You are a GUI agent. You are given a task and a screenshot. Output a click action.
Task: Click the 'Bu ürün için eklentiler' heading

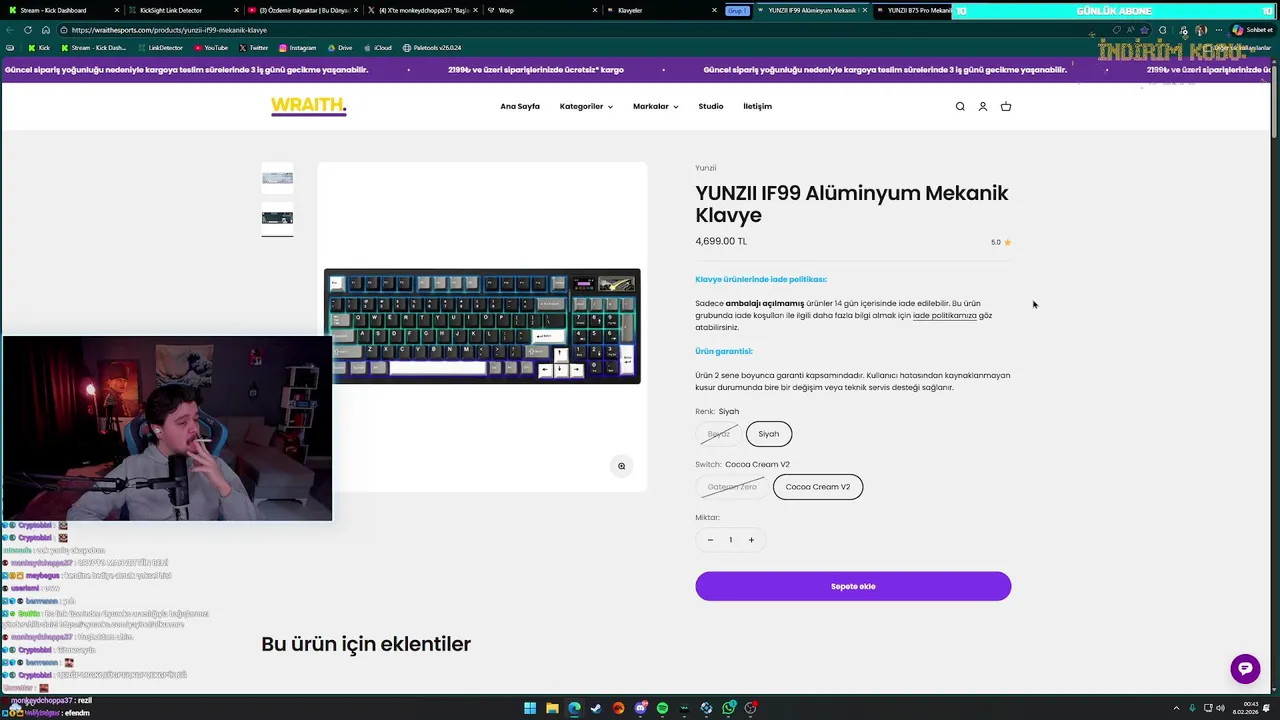pyautogui.click(x=366, y=644)
